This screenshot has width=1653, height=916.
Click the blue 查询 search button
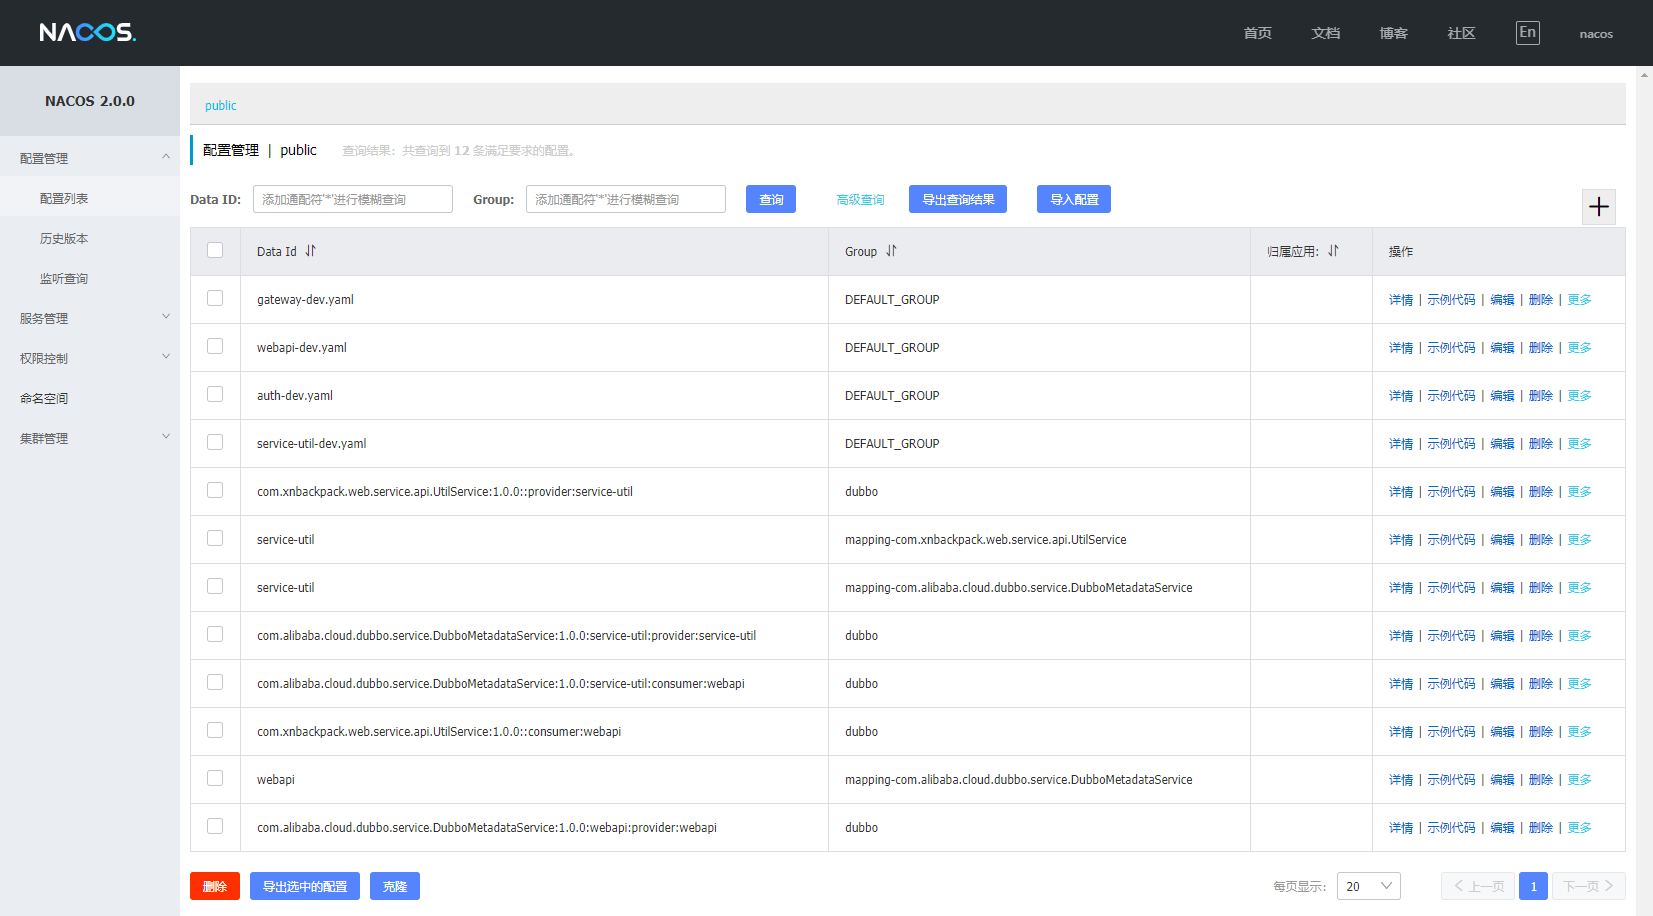[x=770, y=199]
